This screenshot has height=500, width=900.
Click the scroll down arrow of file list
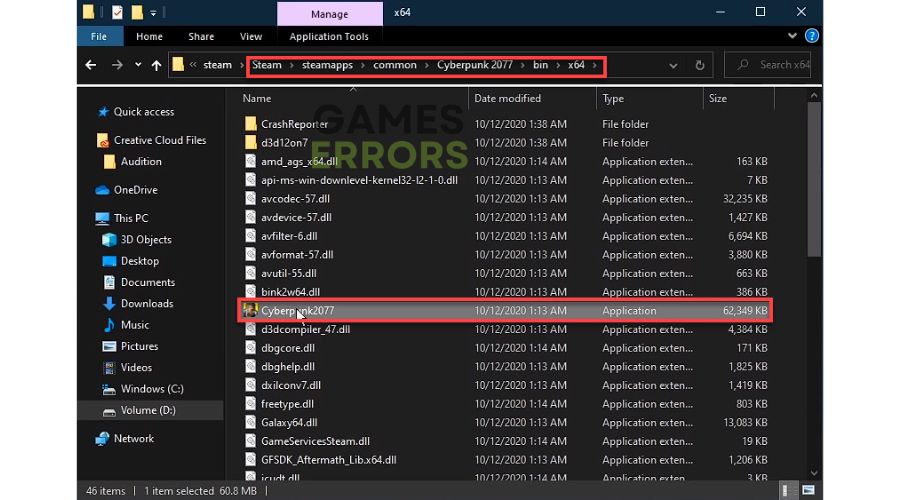pyautogui.click(x=814, y=474)
